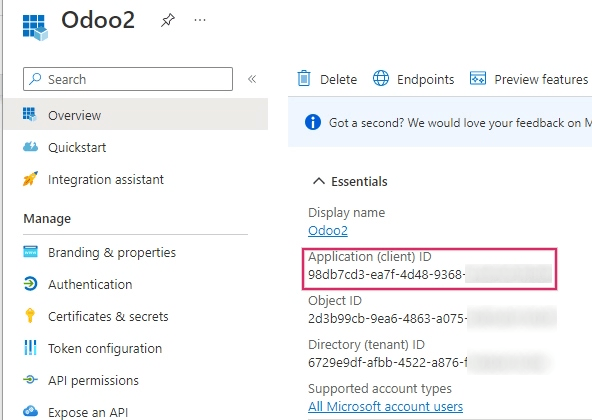Click the Directory (tenant) ID label
592x420 pixels.
coord(366,344)
